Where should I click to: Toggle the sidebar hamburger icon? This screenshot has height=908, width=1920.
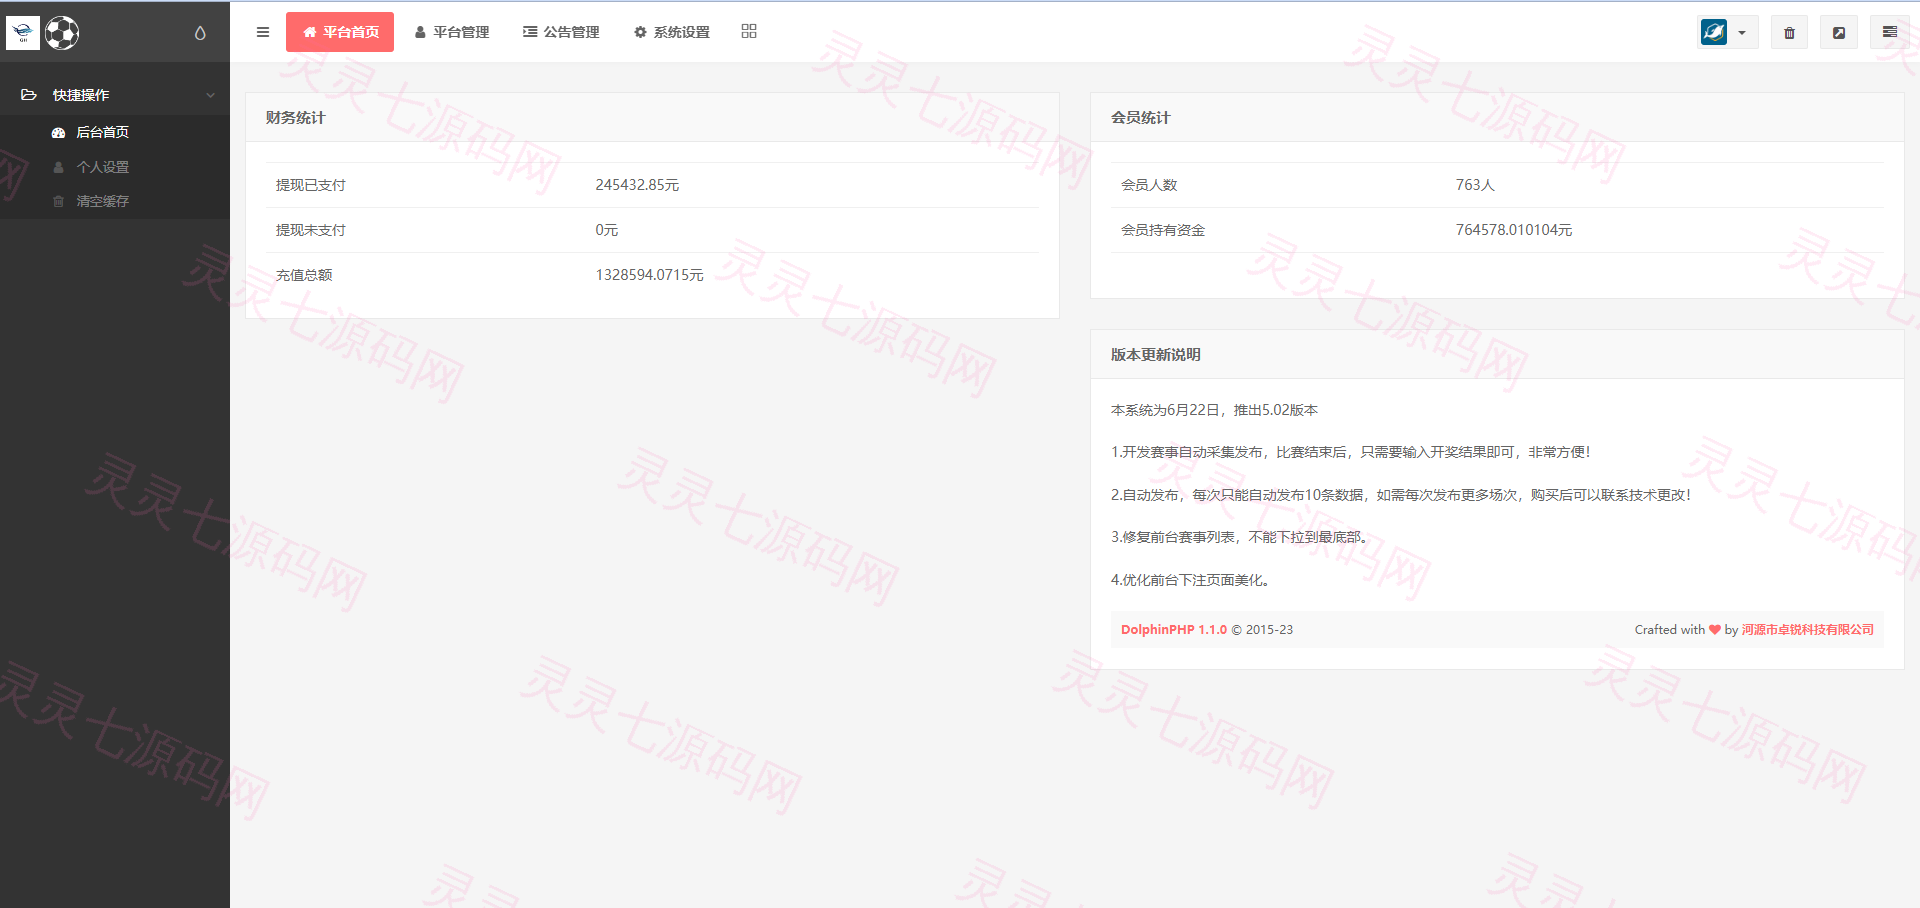click(x=263, y=32)
